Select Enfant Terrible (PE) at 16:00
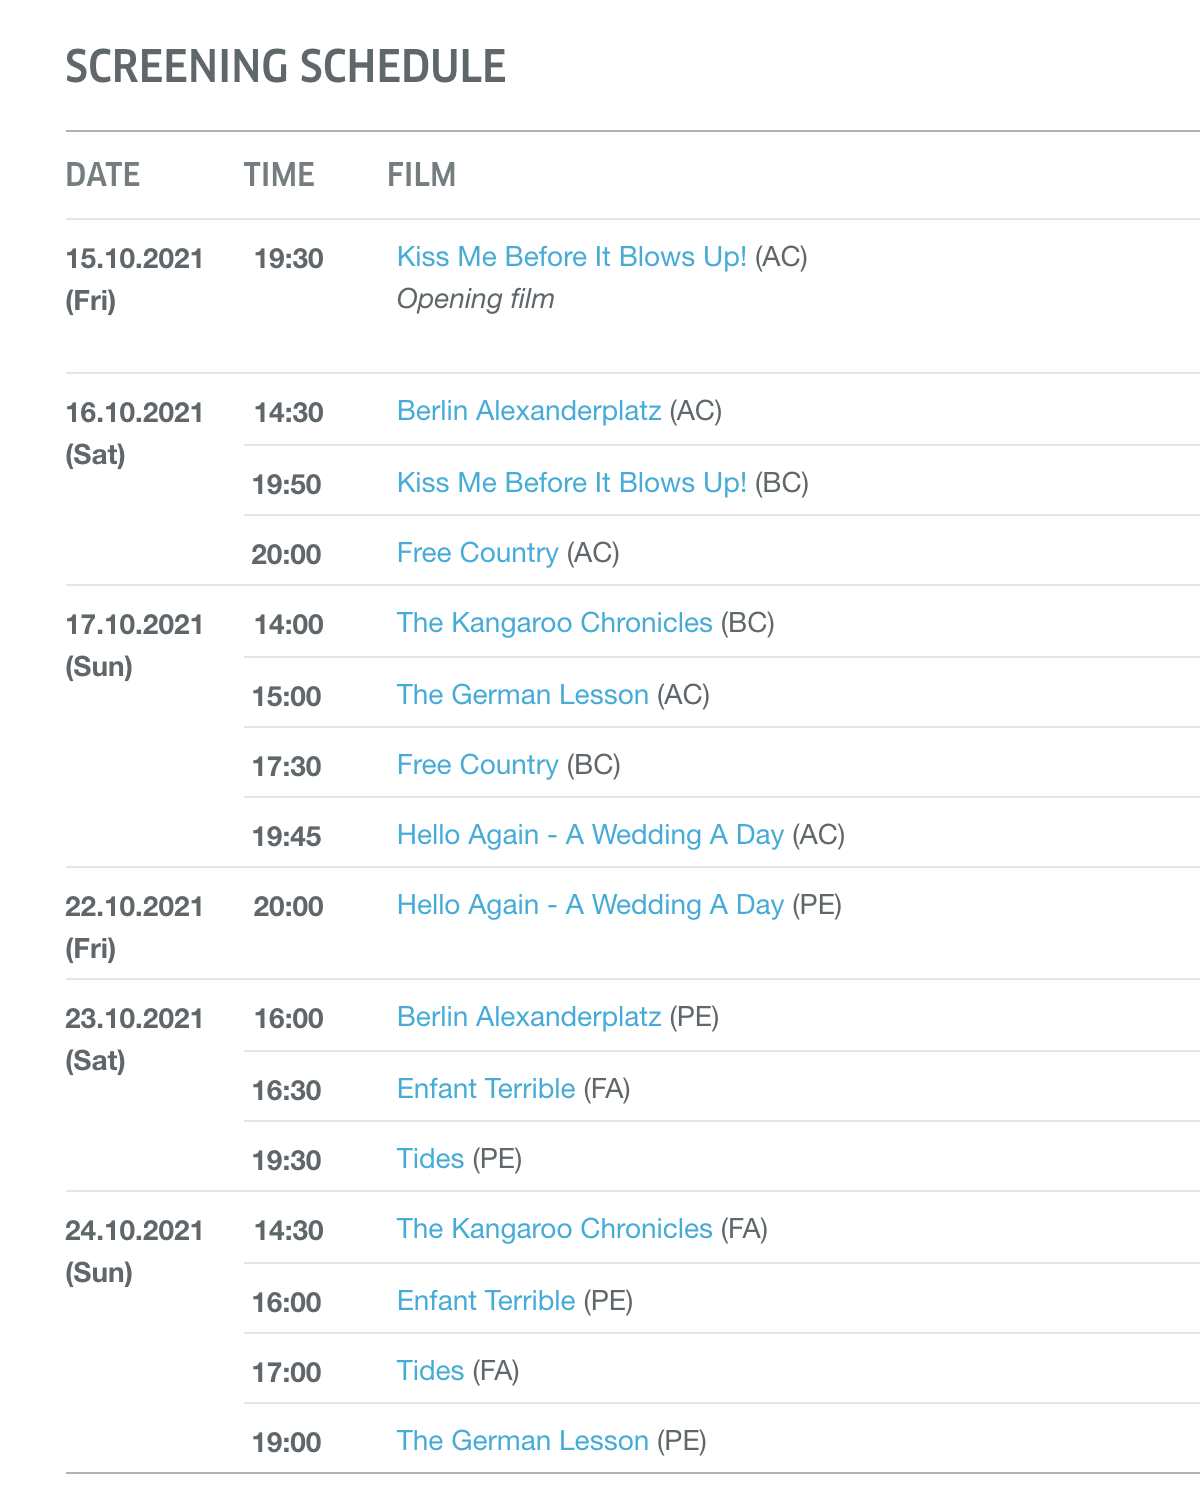This screenshot has width=1200, height=1502. point(486,1301)
